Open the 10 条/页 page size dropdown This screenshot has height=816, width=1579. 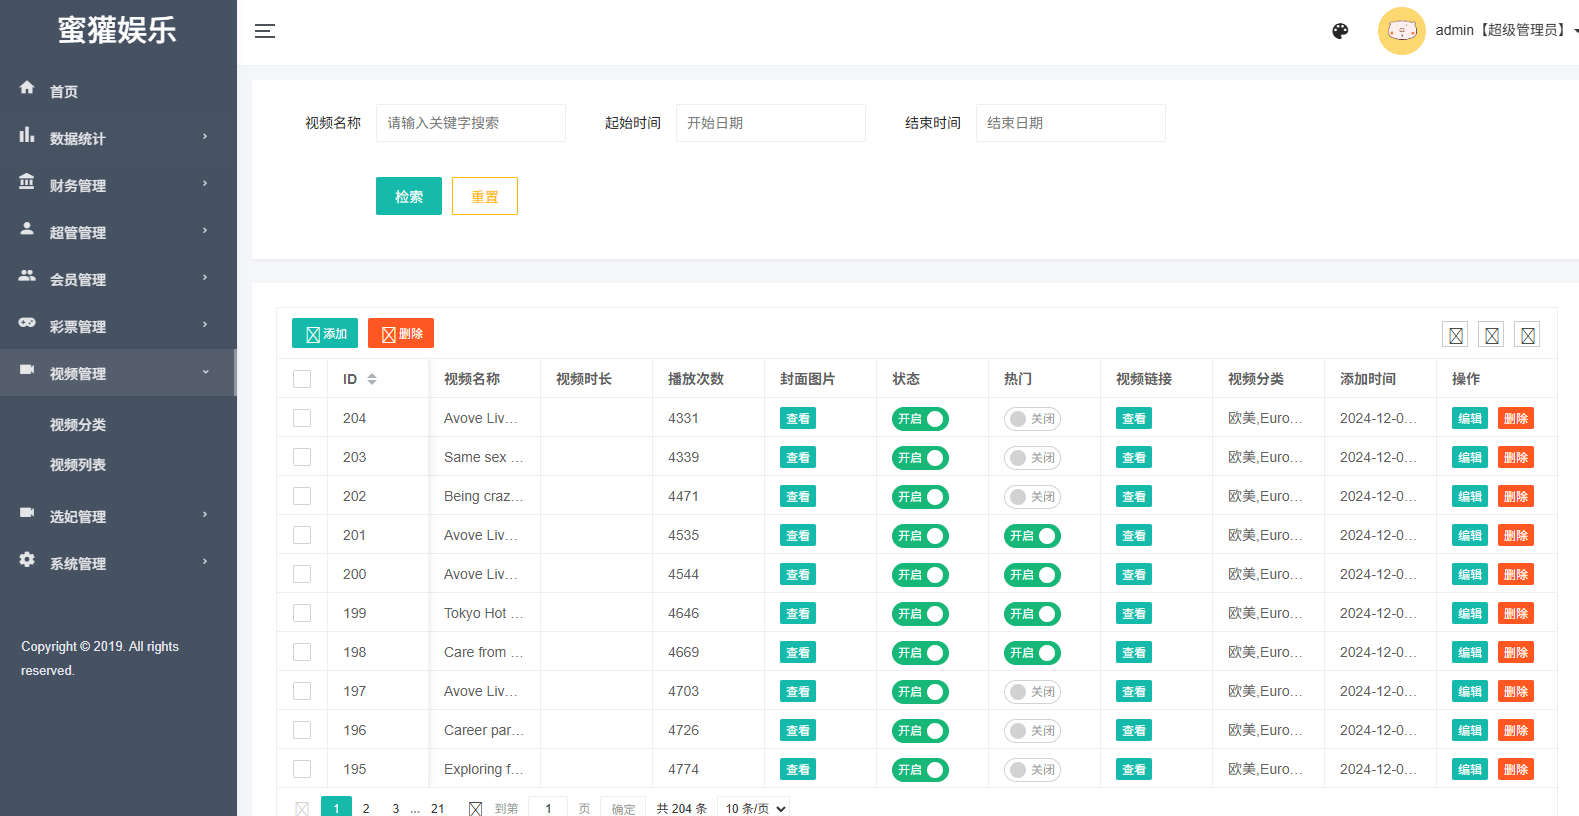[756, 808]
